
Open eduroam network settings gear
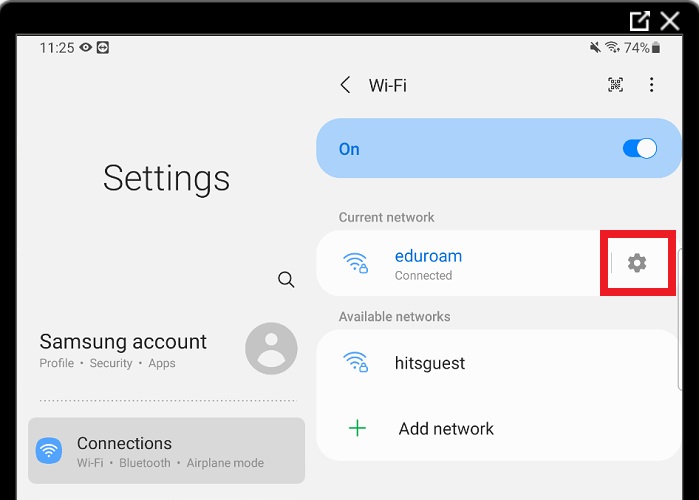coord(637,263)
